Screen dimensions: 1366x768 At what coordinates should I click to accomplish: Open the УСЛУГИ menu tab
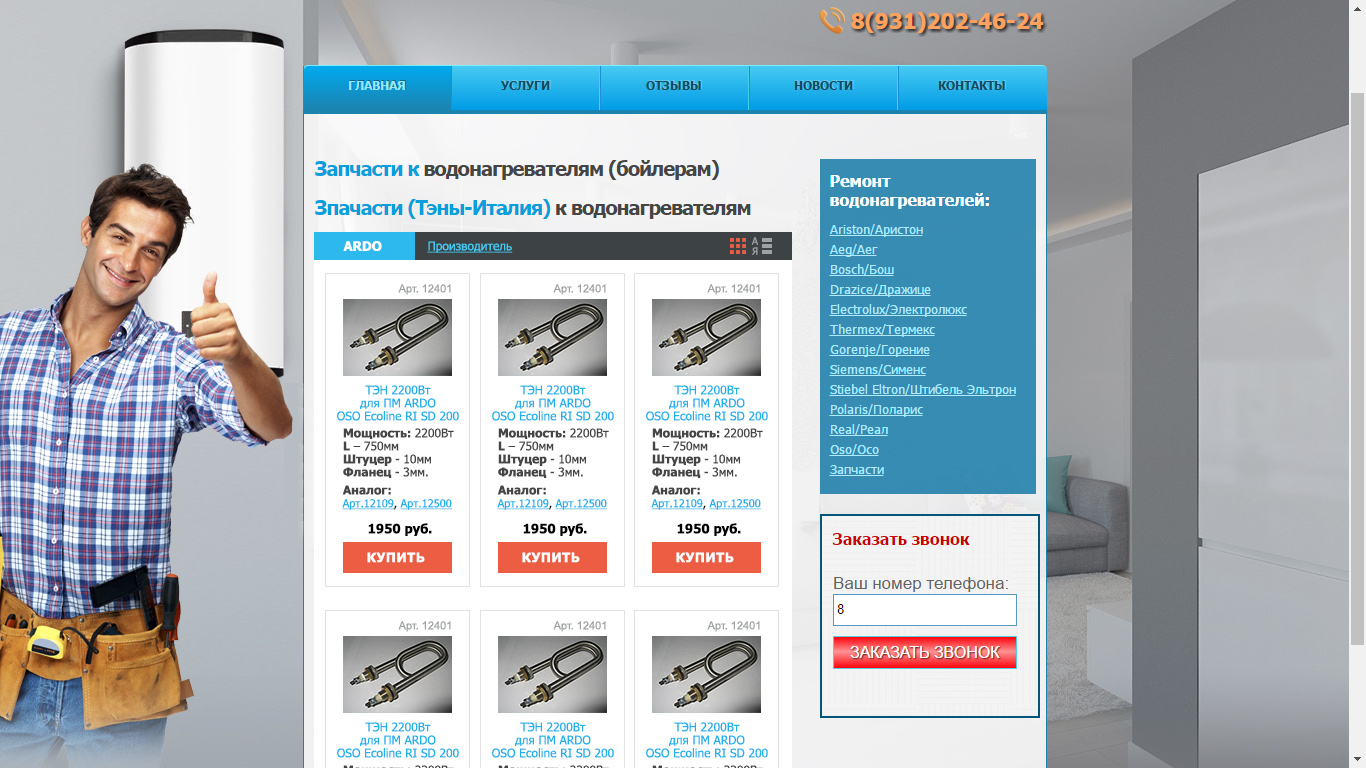[525, 87]
